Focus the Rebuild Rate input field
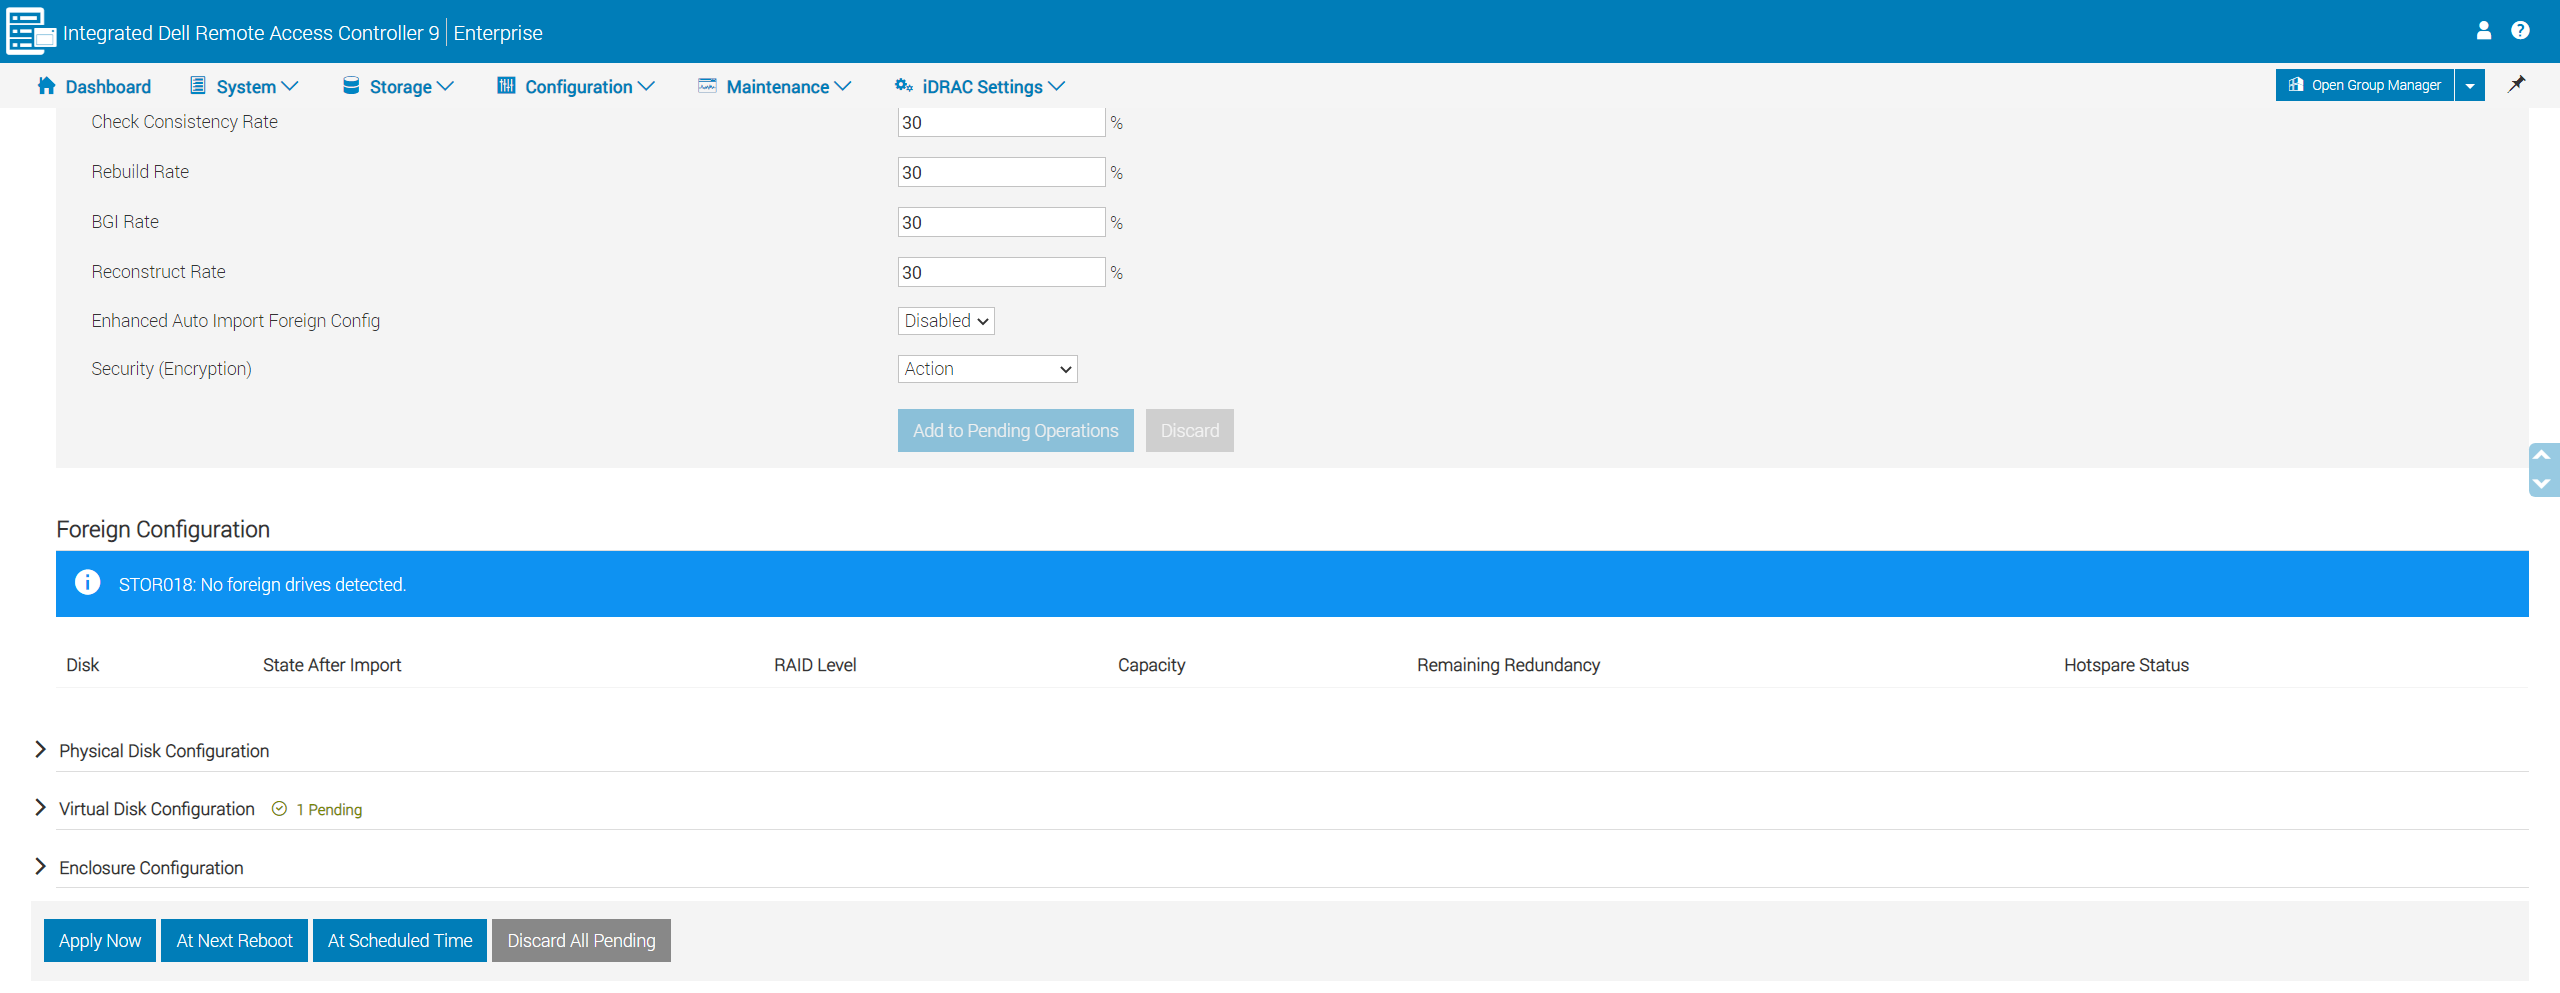2560x993 pixels. (1001, 173)
